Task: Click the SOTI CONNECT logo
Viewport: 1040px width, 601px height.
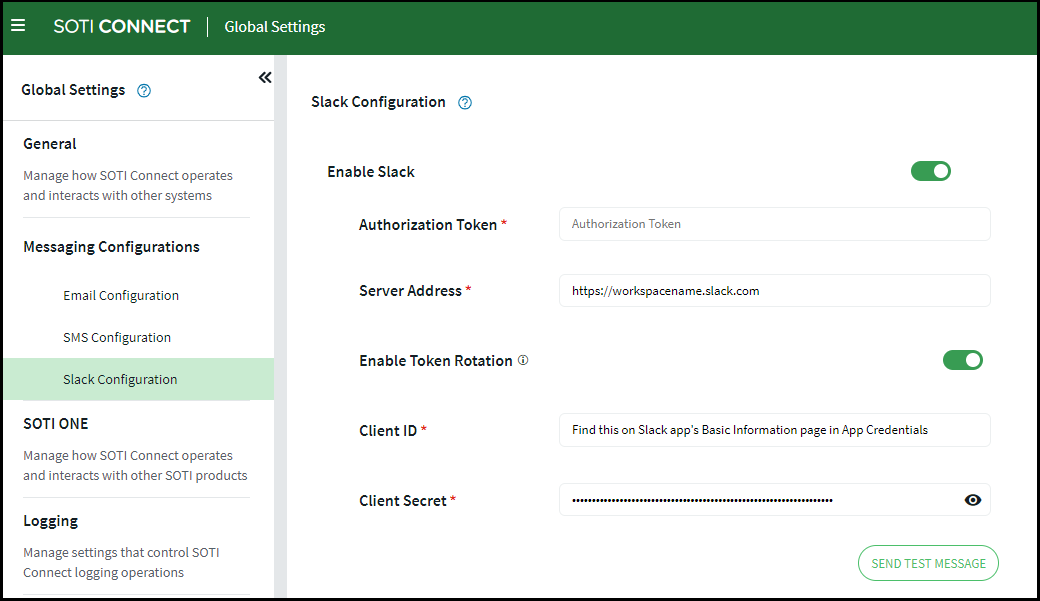Action: pyautogui.click(x=121, y=27)
